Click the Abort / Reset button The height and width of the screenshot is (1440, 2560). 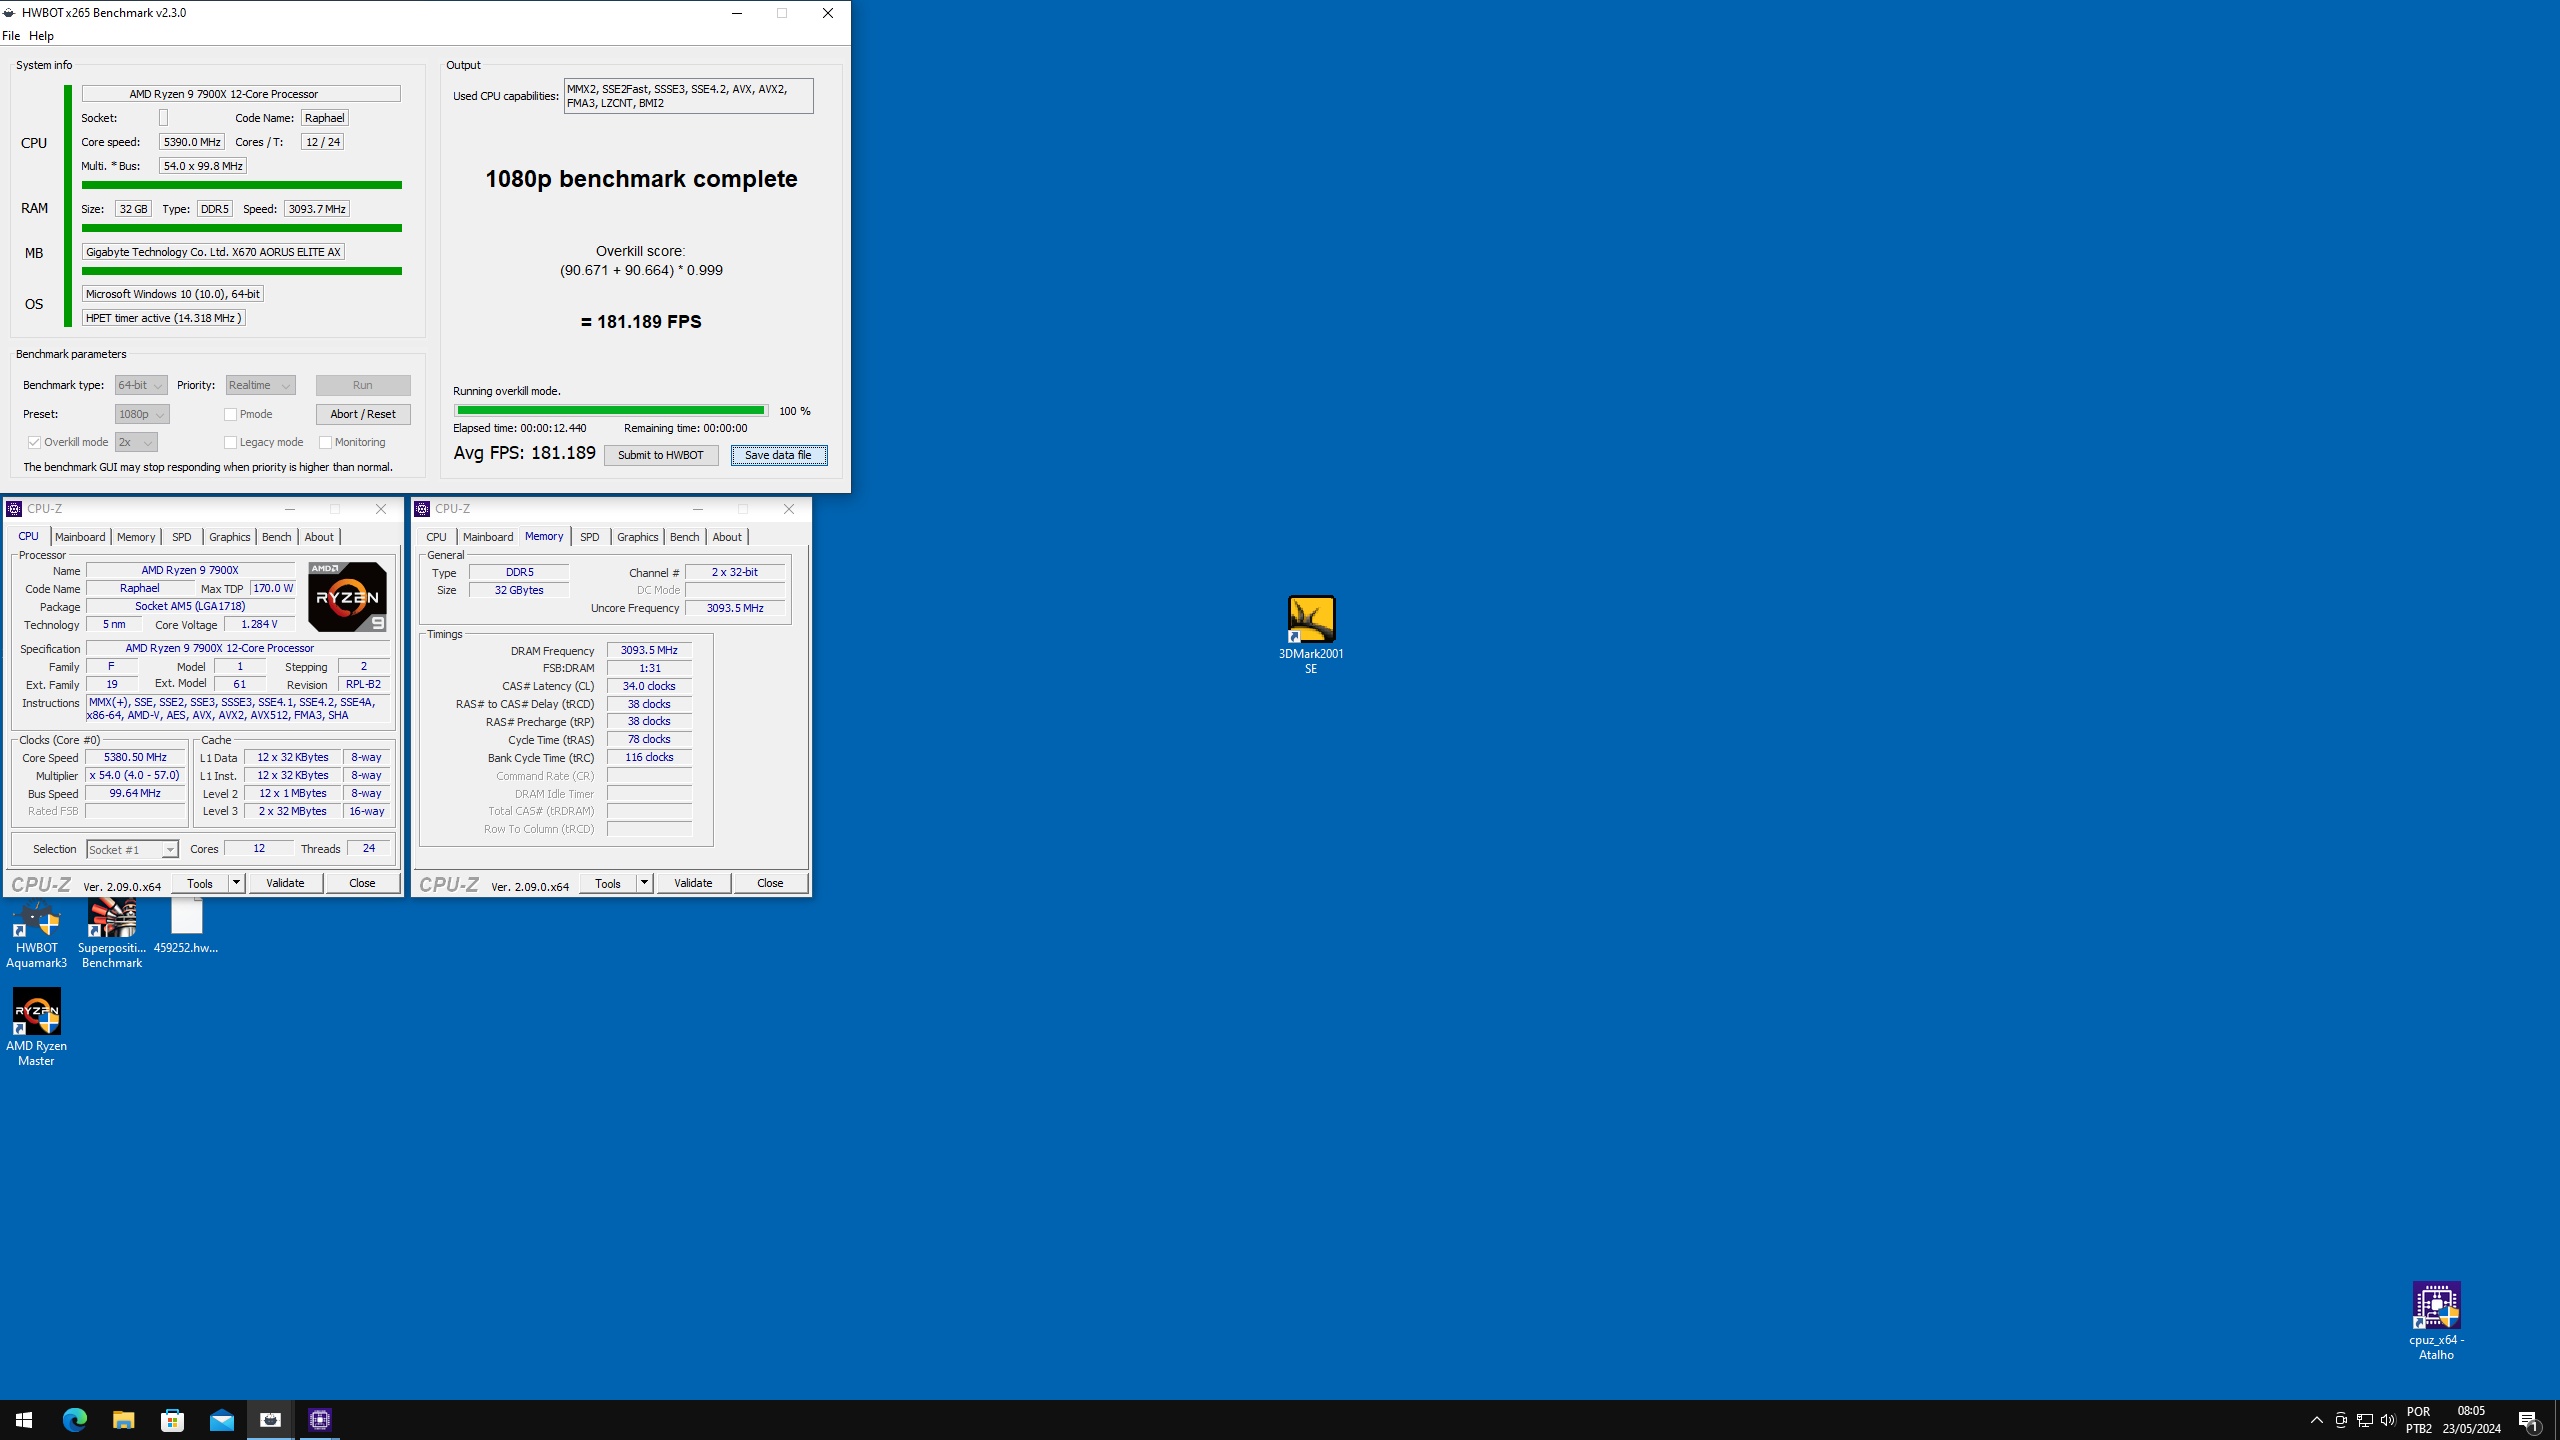pos(363,414)
